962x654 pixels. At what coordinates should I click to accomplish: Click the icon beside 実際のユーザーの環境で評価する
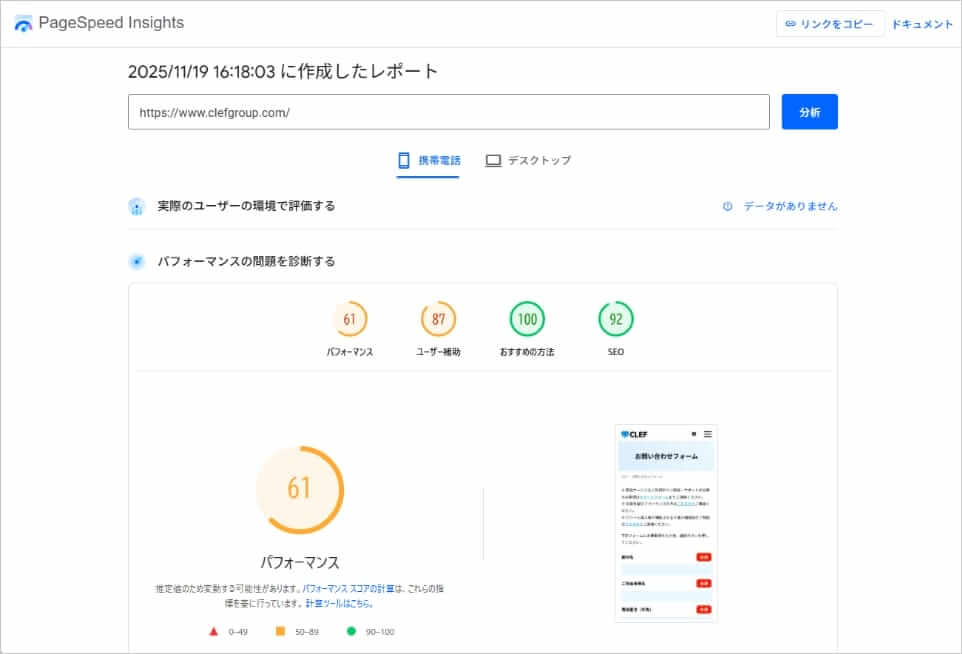coord(137,206)
